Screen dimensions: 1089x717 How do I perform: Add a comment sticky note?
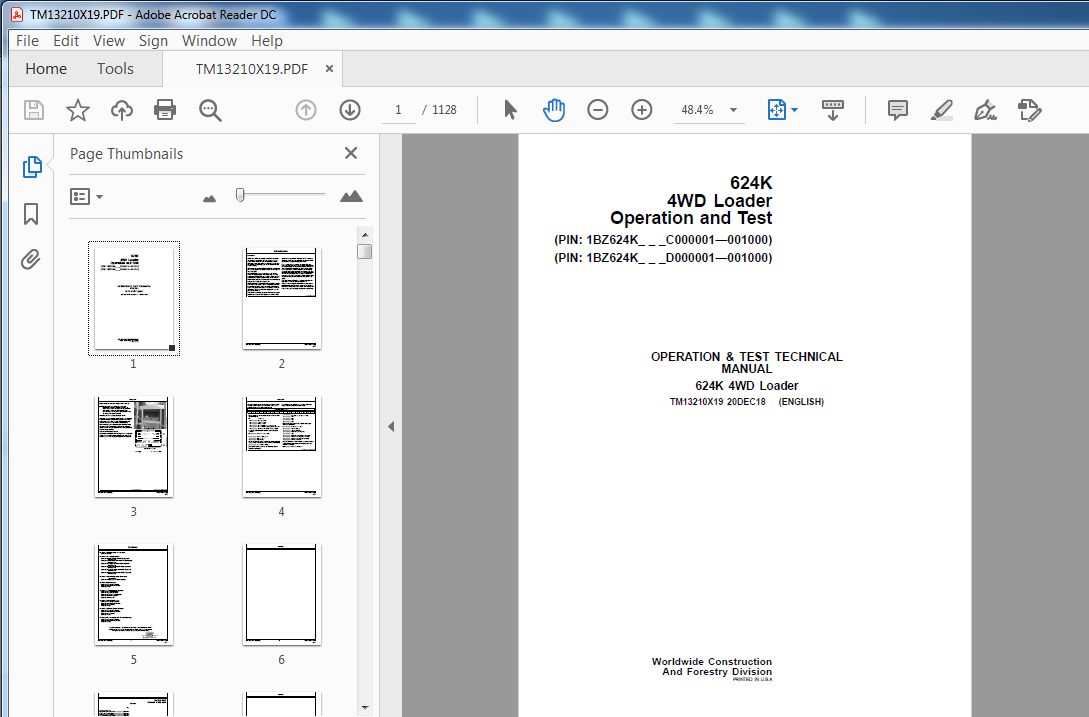coord(897,110)
